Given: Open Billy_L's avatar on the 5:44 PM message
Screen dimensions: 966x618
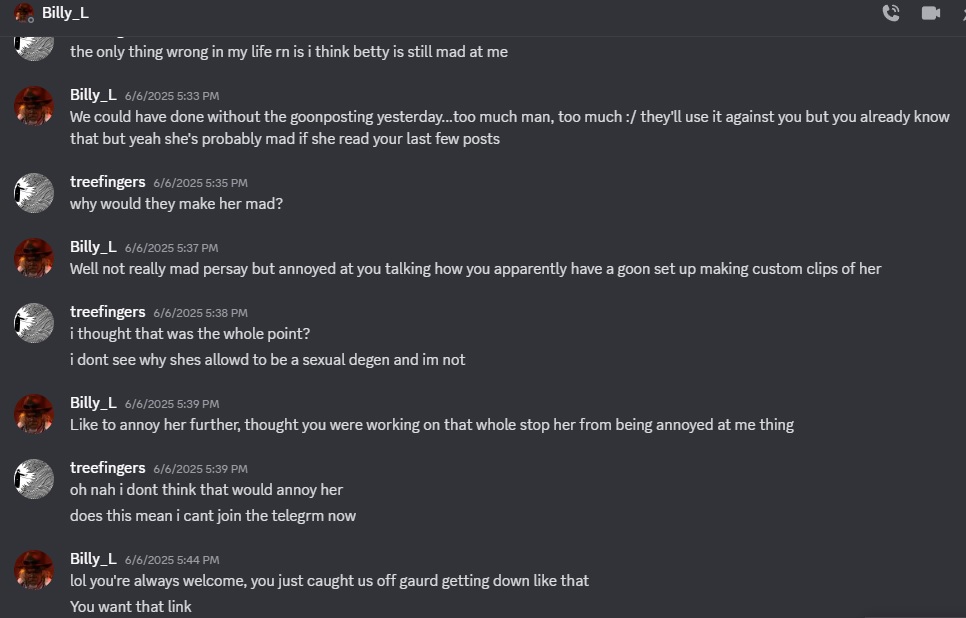Looking at the screenshot, I should click(x=34, y=570).
